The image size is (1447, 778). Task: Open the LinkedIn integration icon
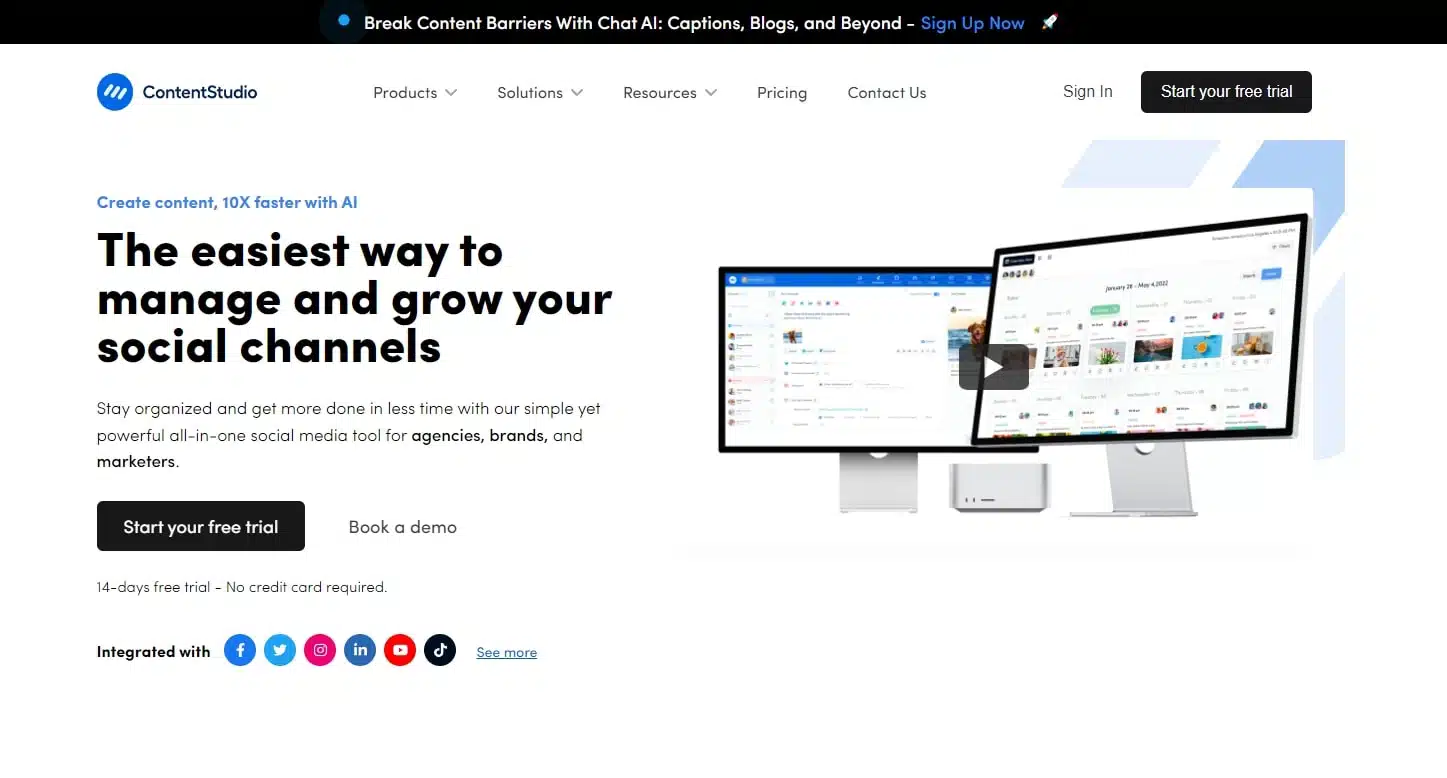[x=360, y=650]
